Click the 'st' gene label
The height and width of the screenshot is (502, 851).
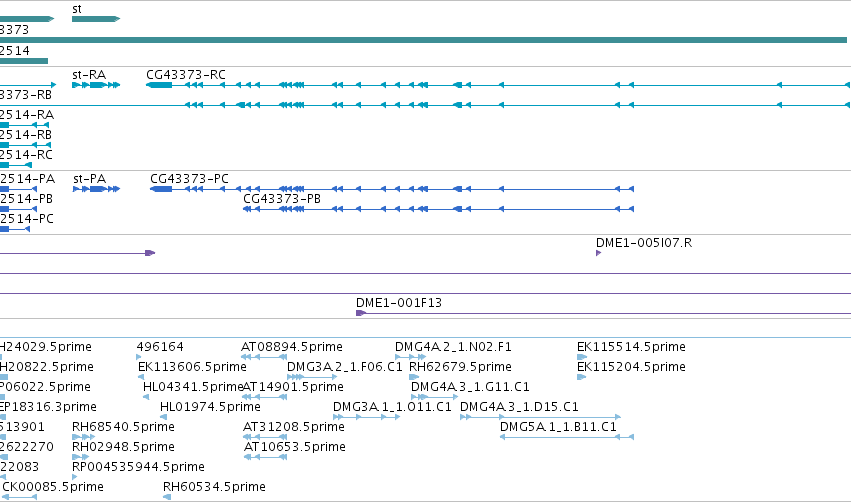coord(77,9)
